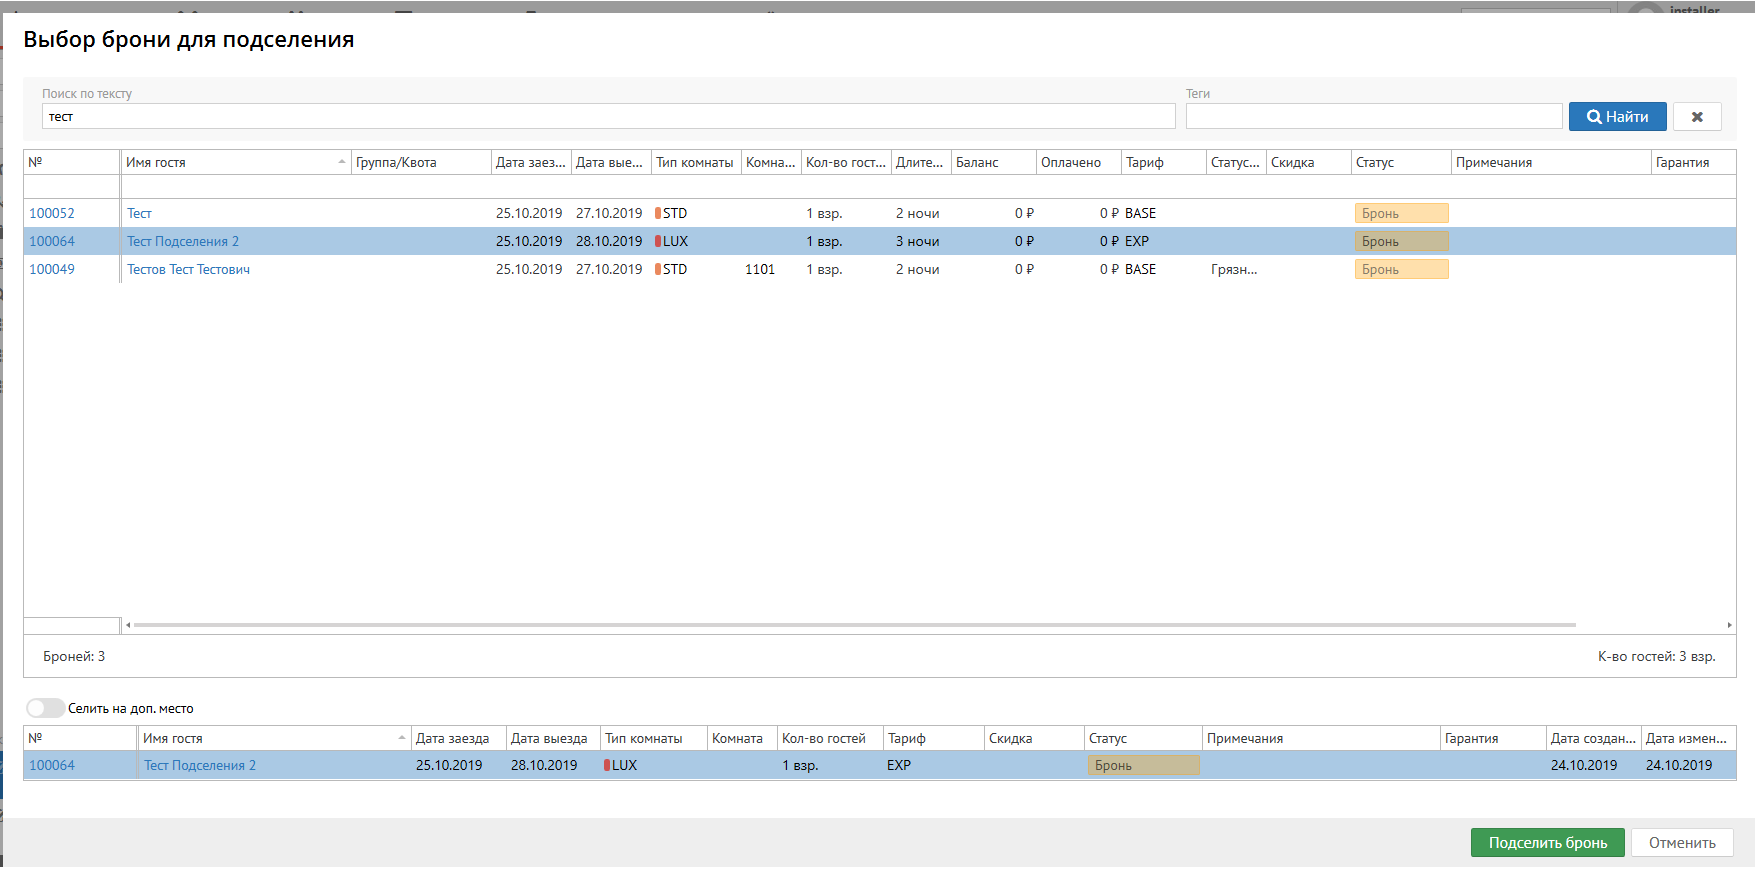Click the Теги input field
The height and width of the screenshot is (869, 1755).
1373,117
